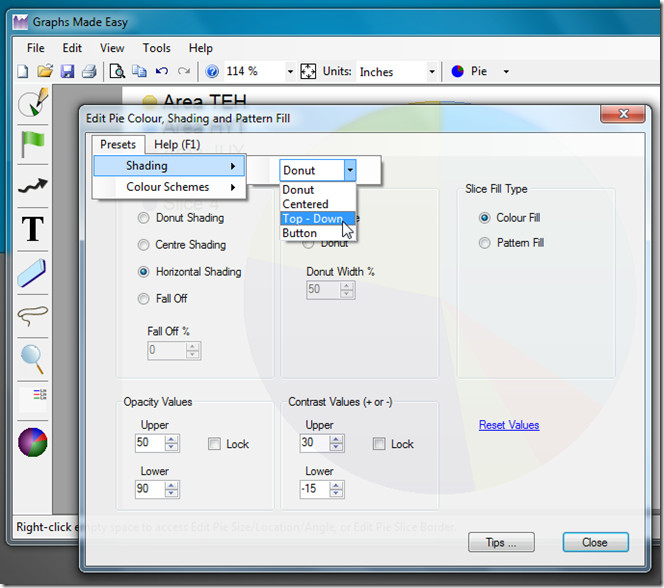Open the File menu
Image resolution: width=664 pixels, height=588 pixels.
[36, 48]
